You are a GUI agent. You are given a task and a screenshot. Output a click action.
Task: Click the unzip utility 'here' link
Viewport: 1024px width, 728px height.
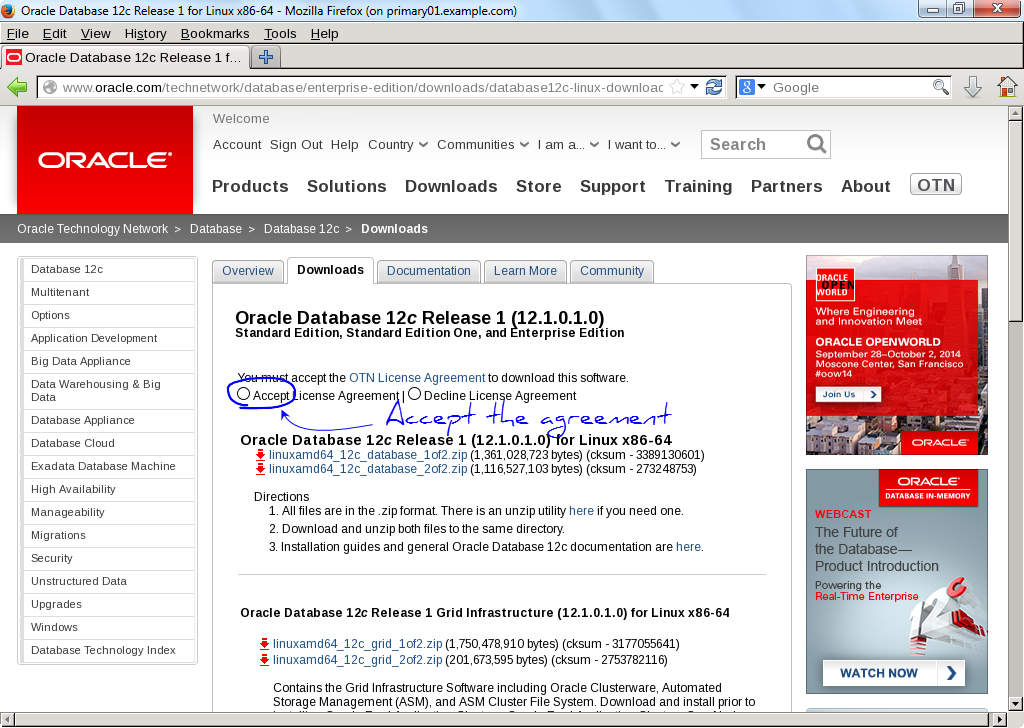pyautogui.click(x=581, y=511)
